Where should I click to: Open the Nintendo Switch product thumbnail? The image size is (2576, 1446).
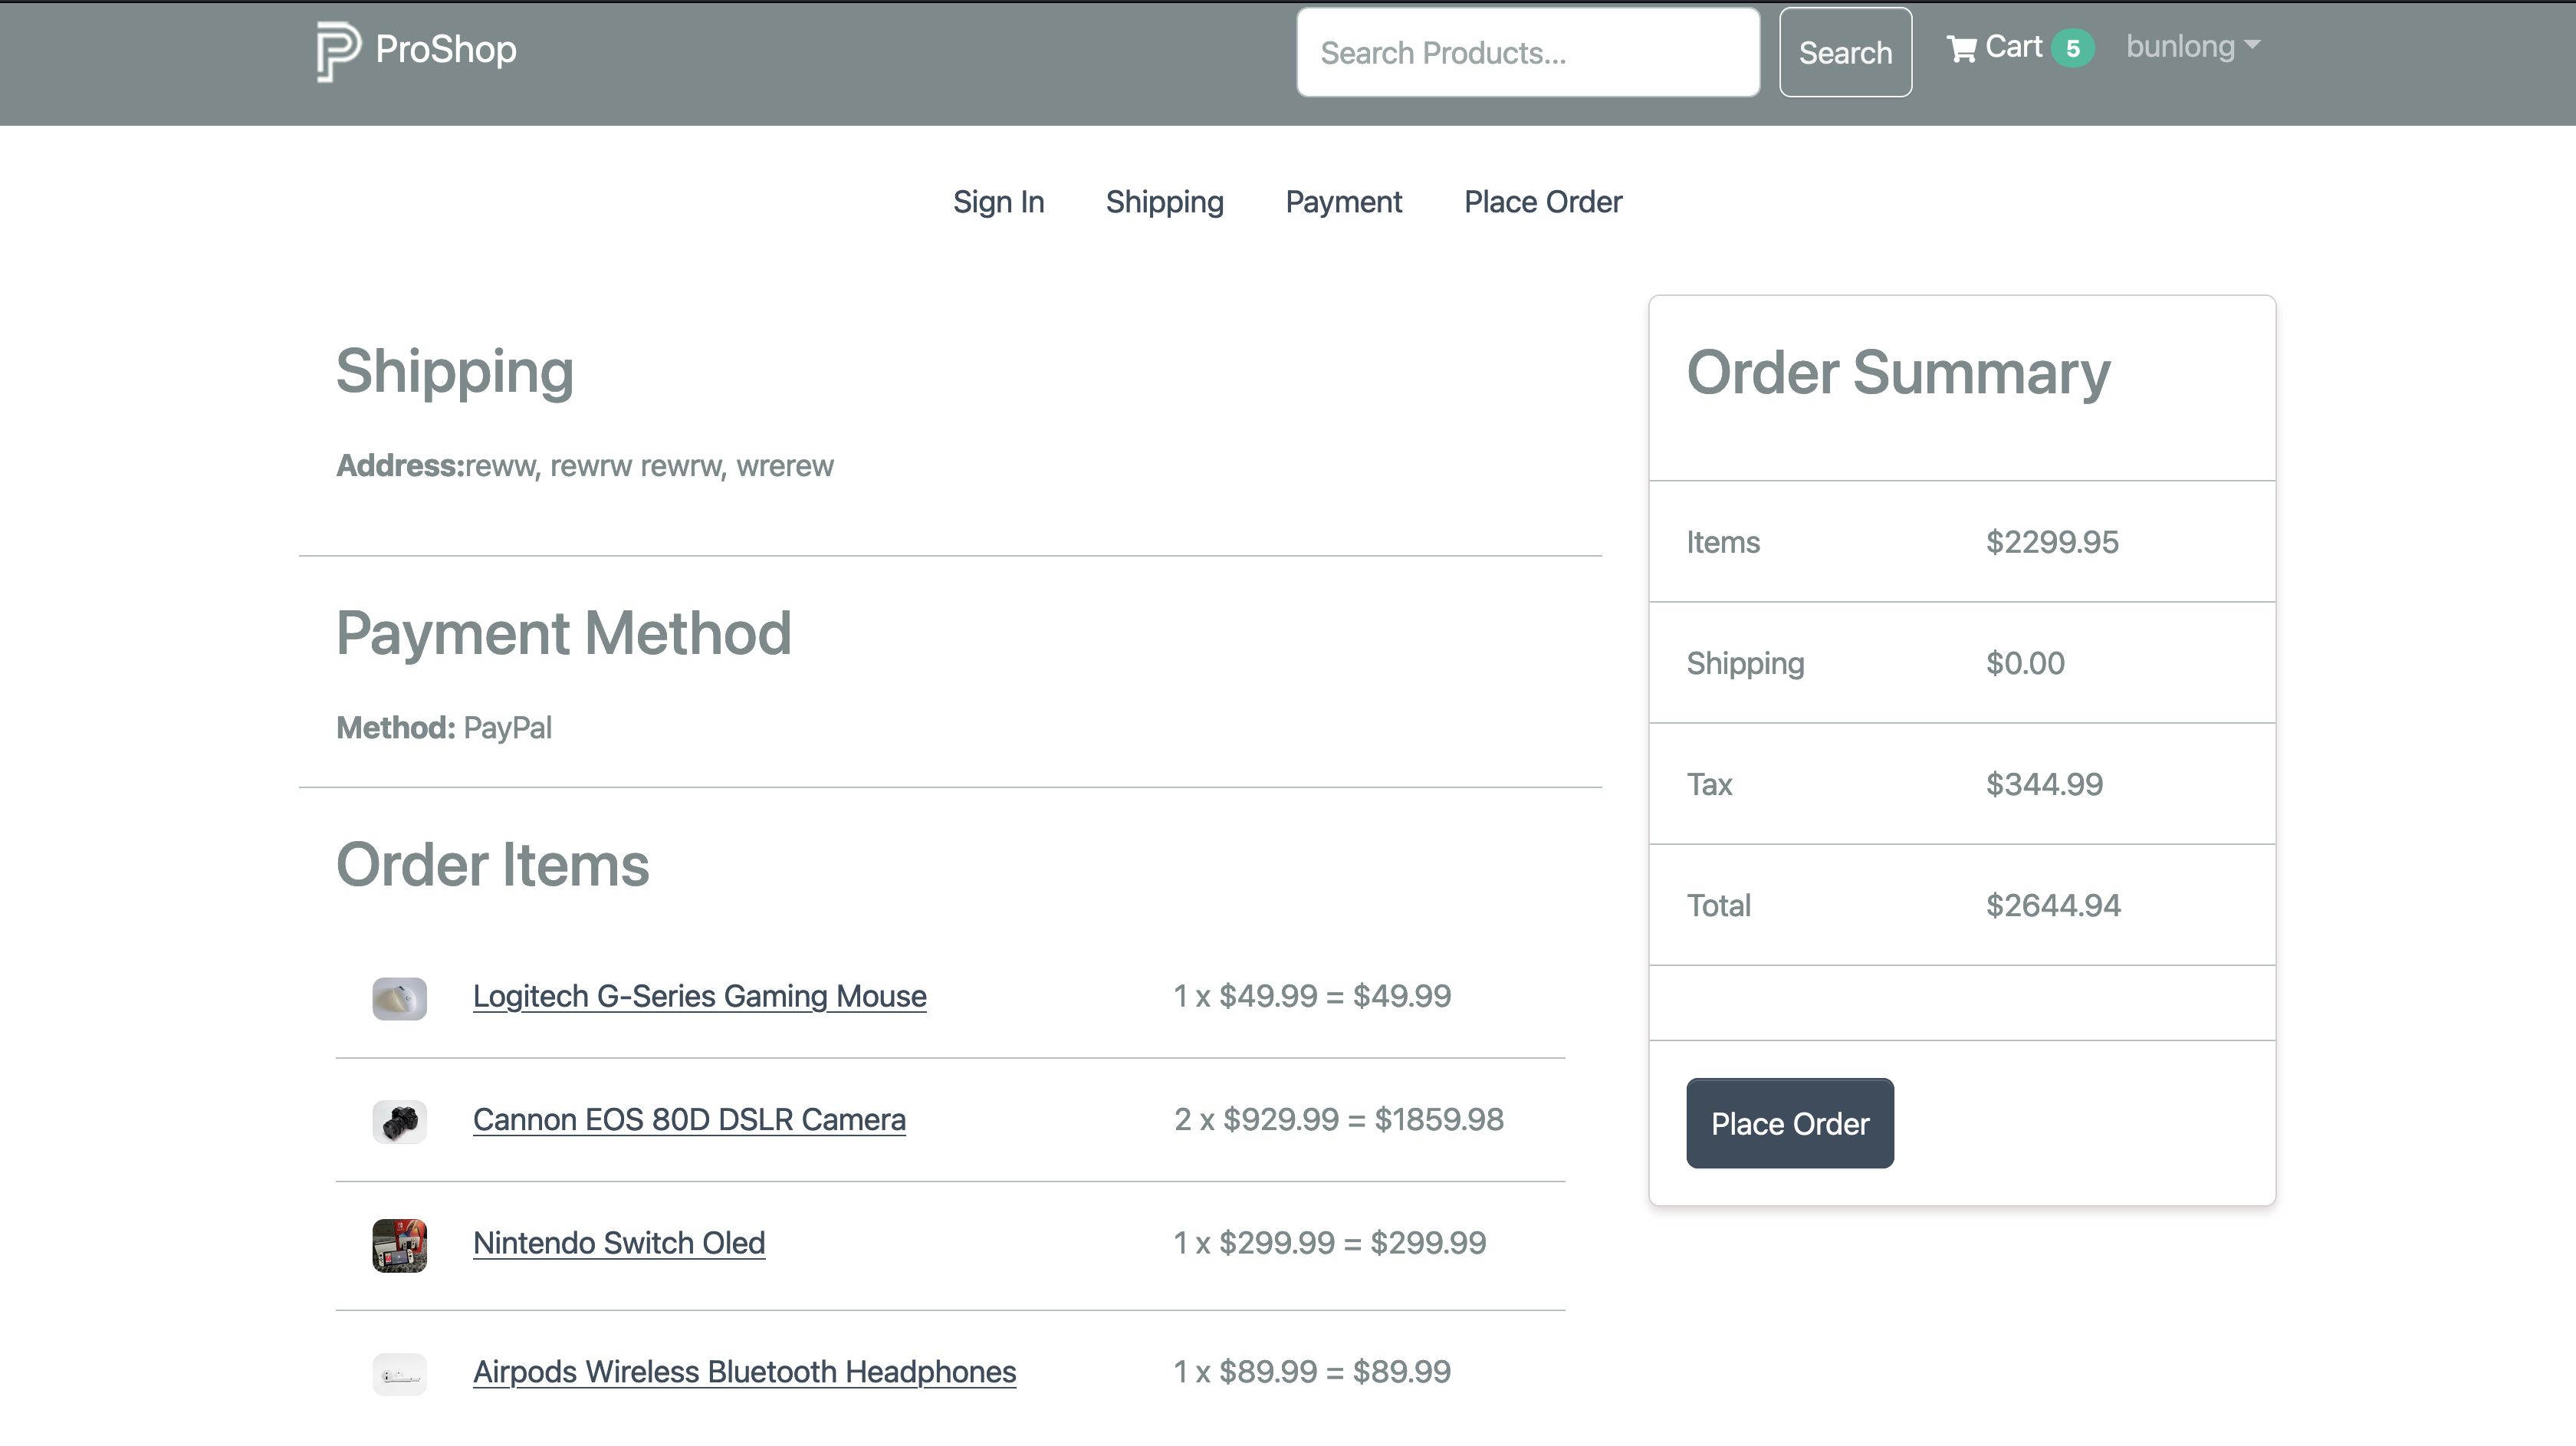(399, 1244)
